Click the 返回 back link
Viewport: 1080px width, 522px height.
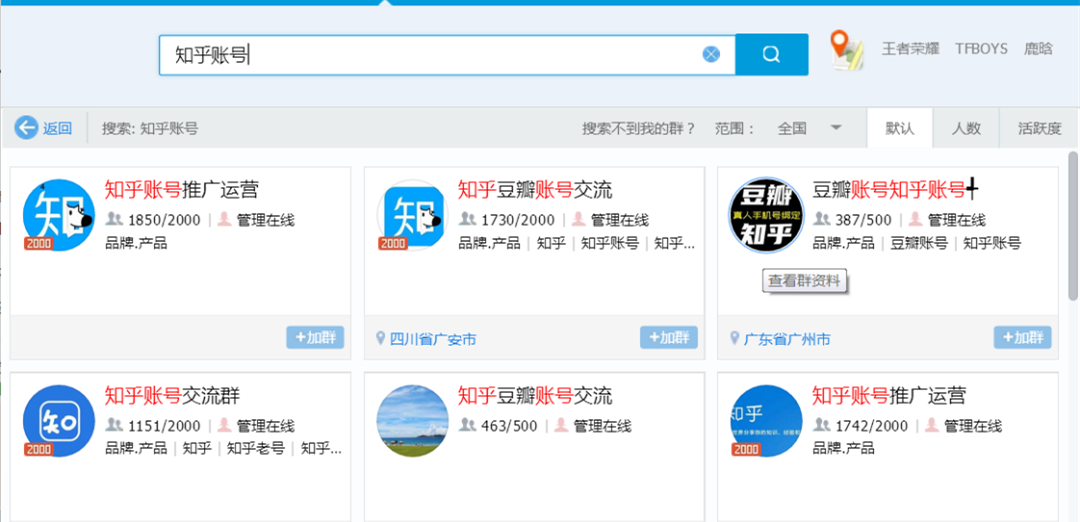57,128
